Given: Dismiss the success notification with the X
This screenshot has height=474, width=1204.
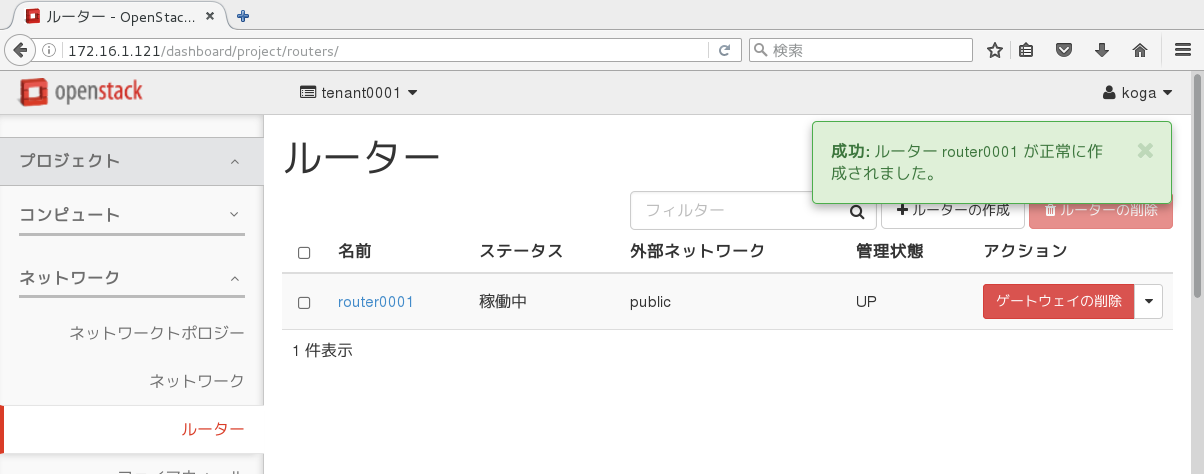Looking at the screenshot, I should point(1145,151).
